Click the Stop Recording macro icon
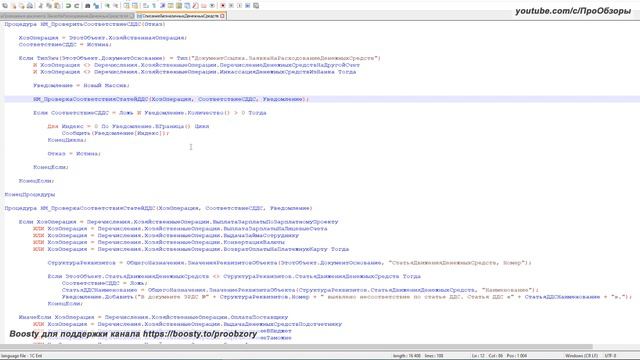 [x=231, y=6]
